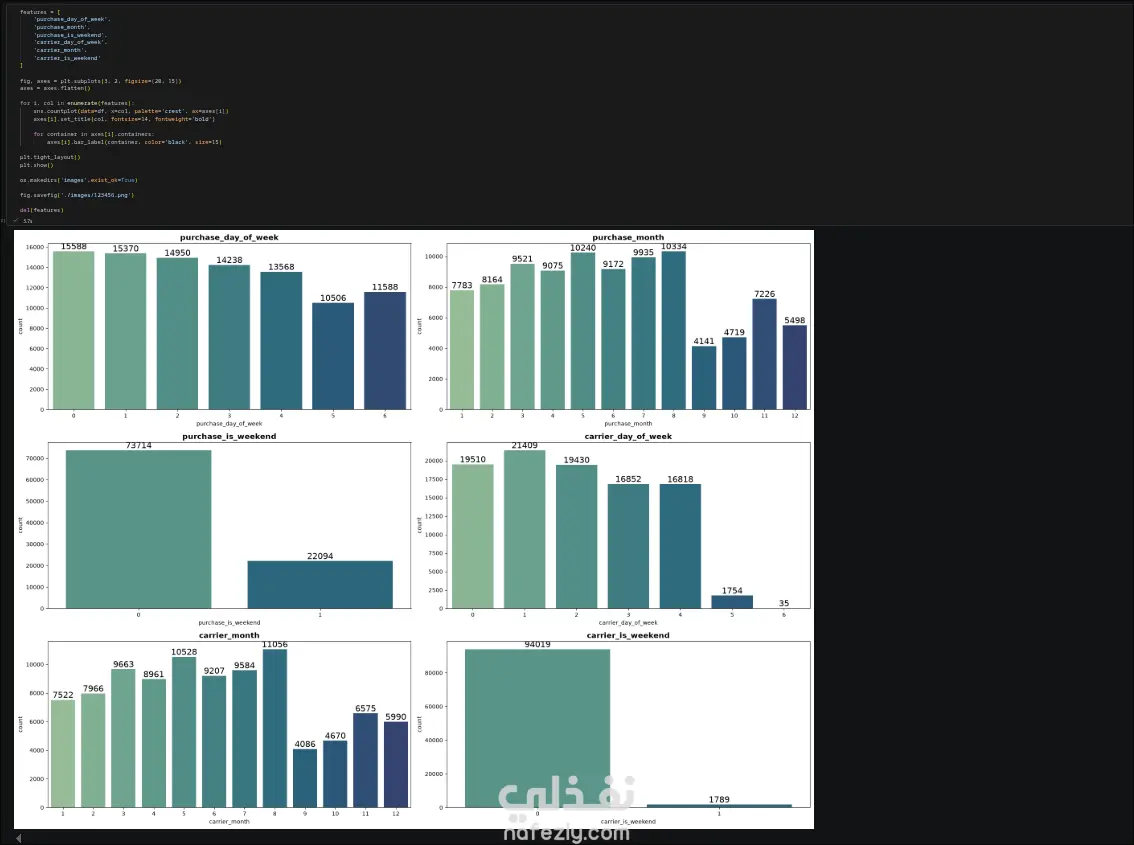Click the sns.countplot code line
This screenshot has width=1134, height=845.
(131, 111)
